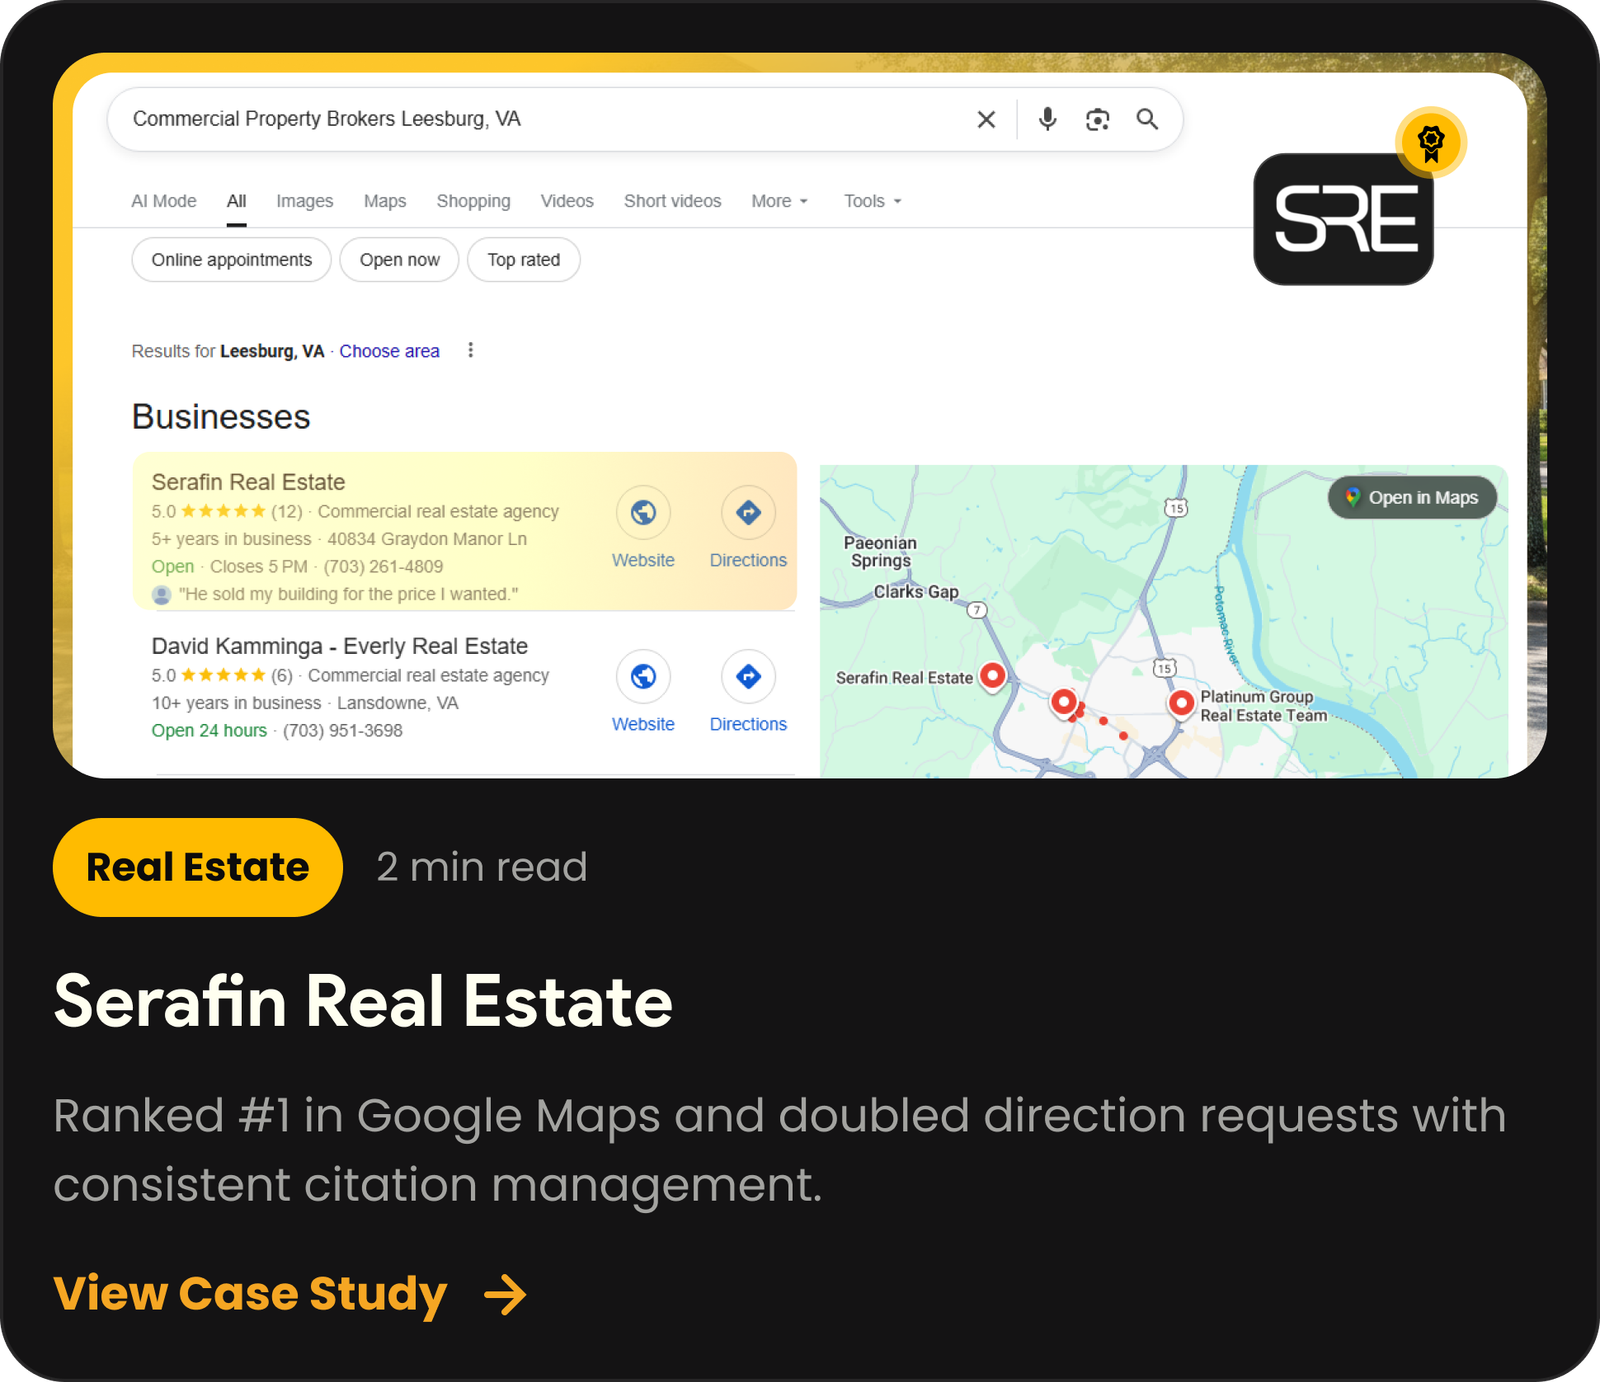The width and height of the screenshot is (1600, 1382).
Task: Click the map preview area
Action: 1163,621
